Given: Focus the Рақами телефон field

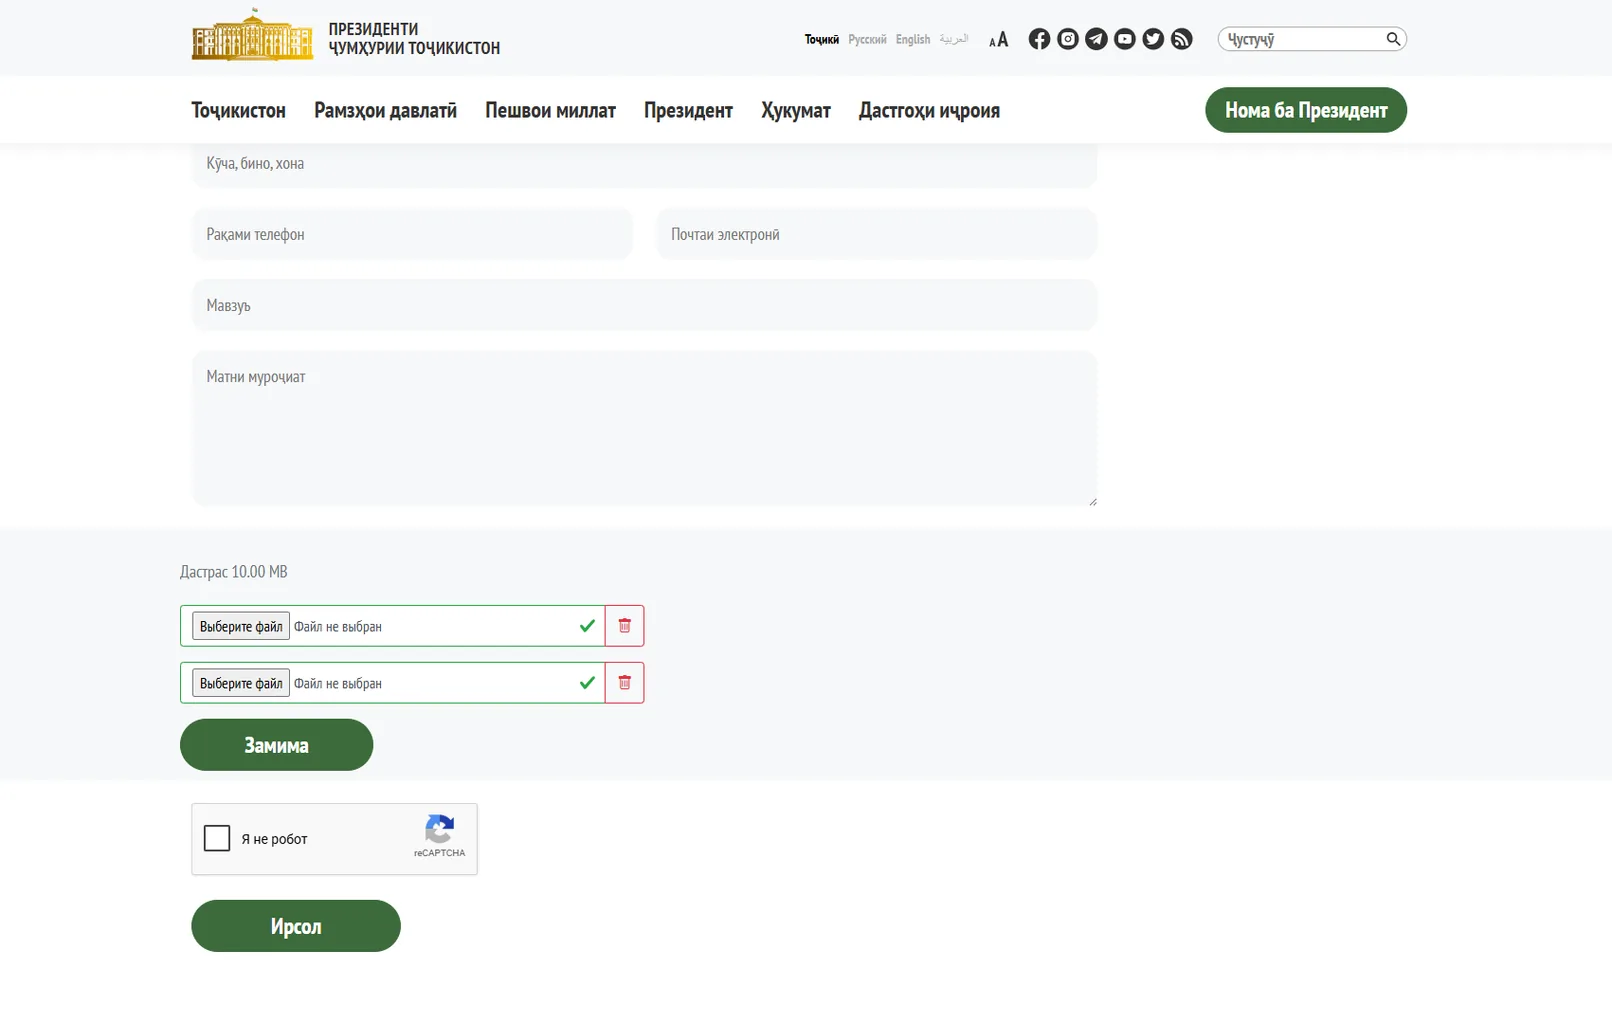Looking at the screenshot, I should pos(412,234).
